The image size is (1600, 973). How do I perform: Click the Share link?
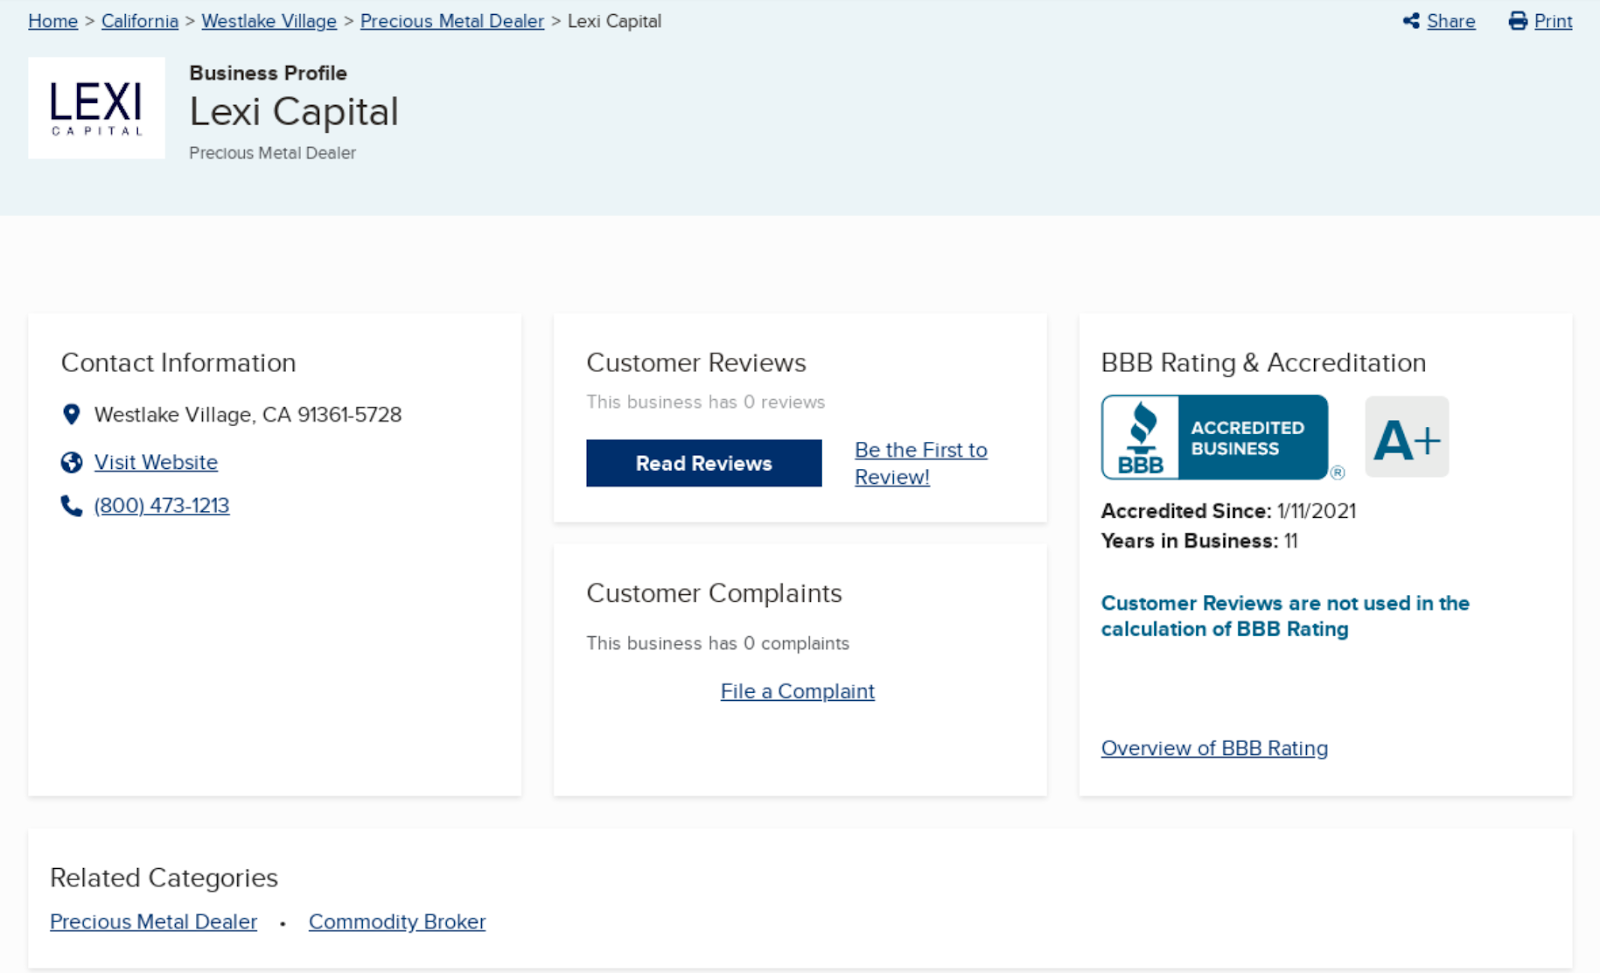[x=1451, y=21]
